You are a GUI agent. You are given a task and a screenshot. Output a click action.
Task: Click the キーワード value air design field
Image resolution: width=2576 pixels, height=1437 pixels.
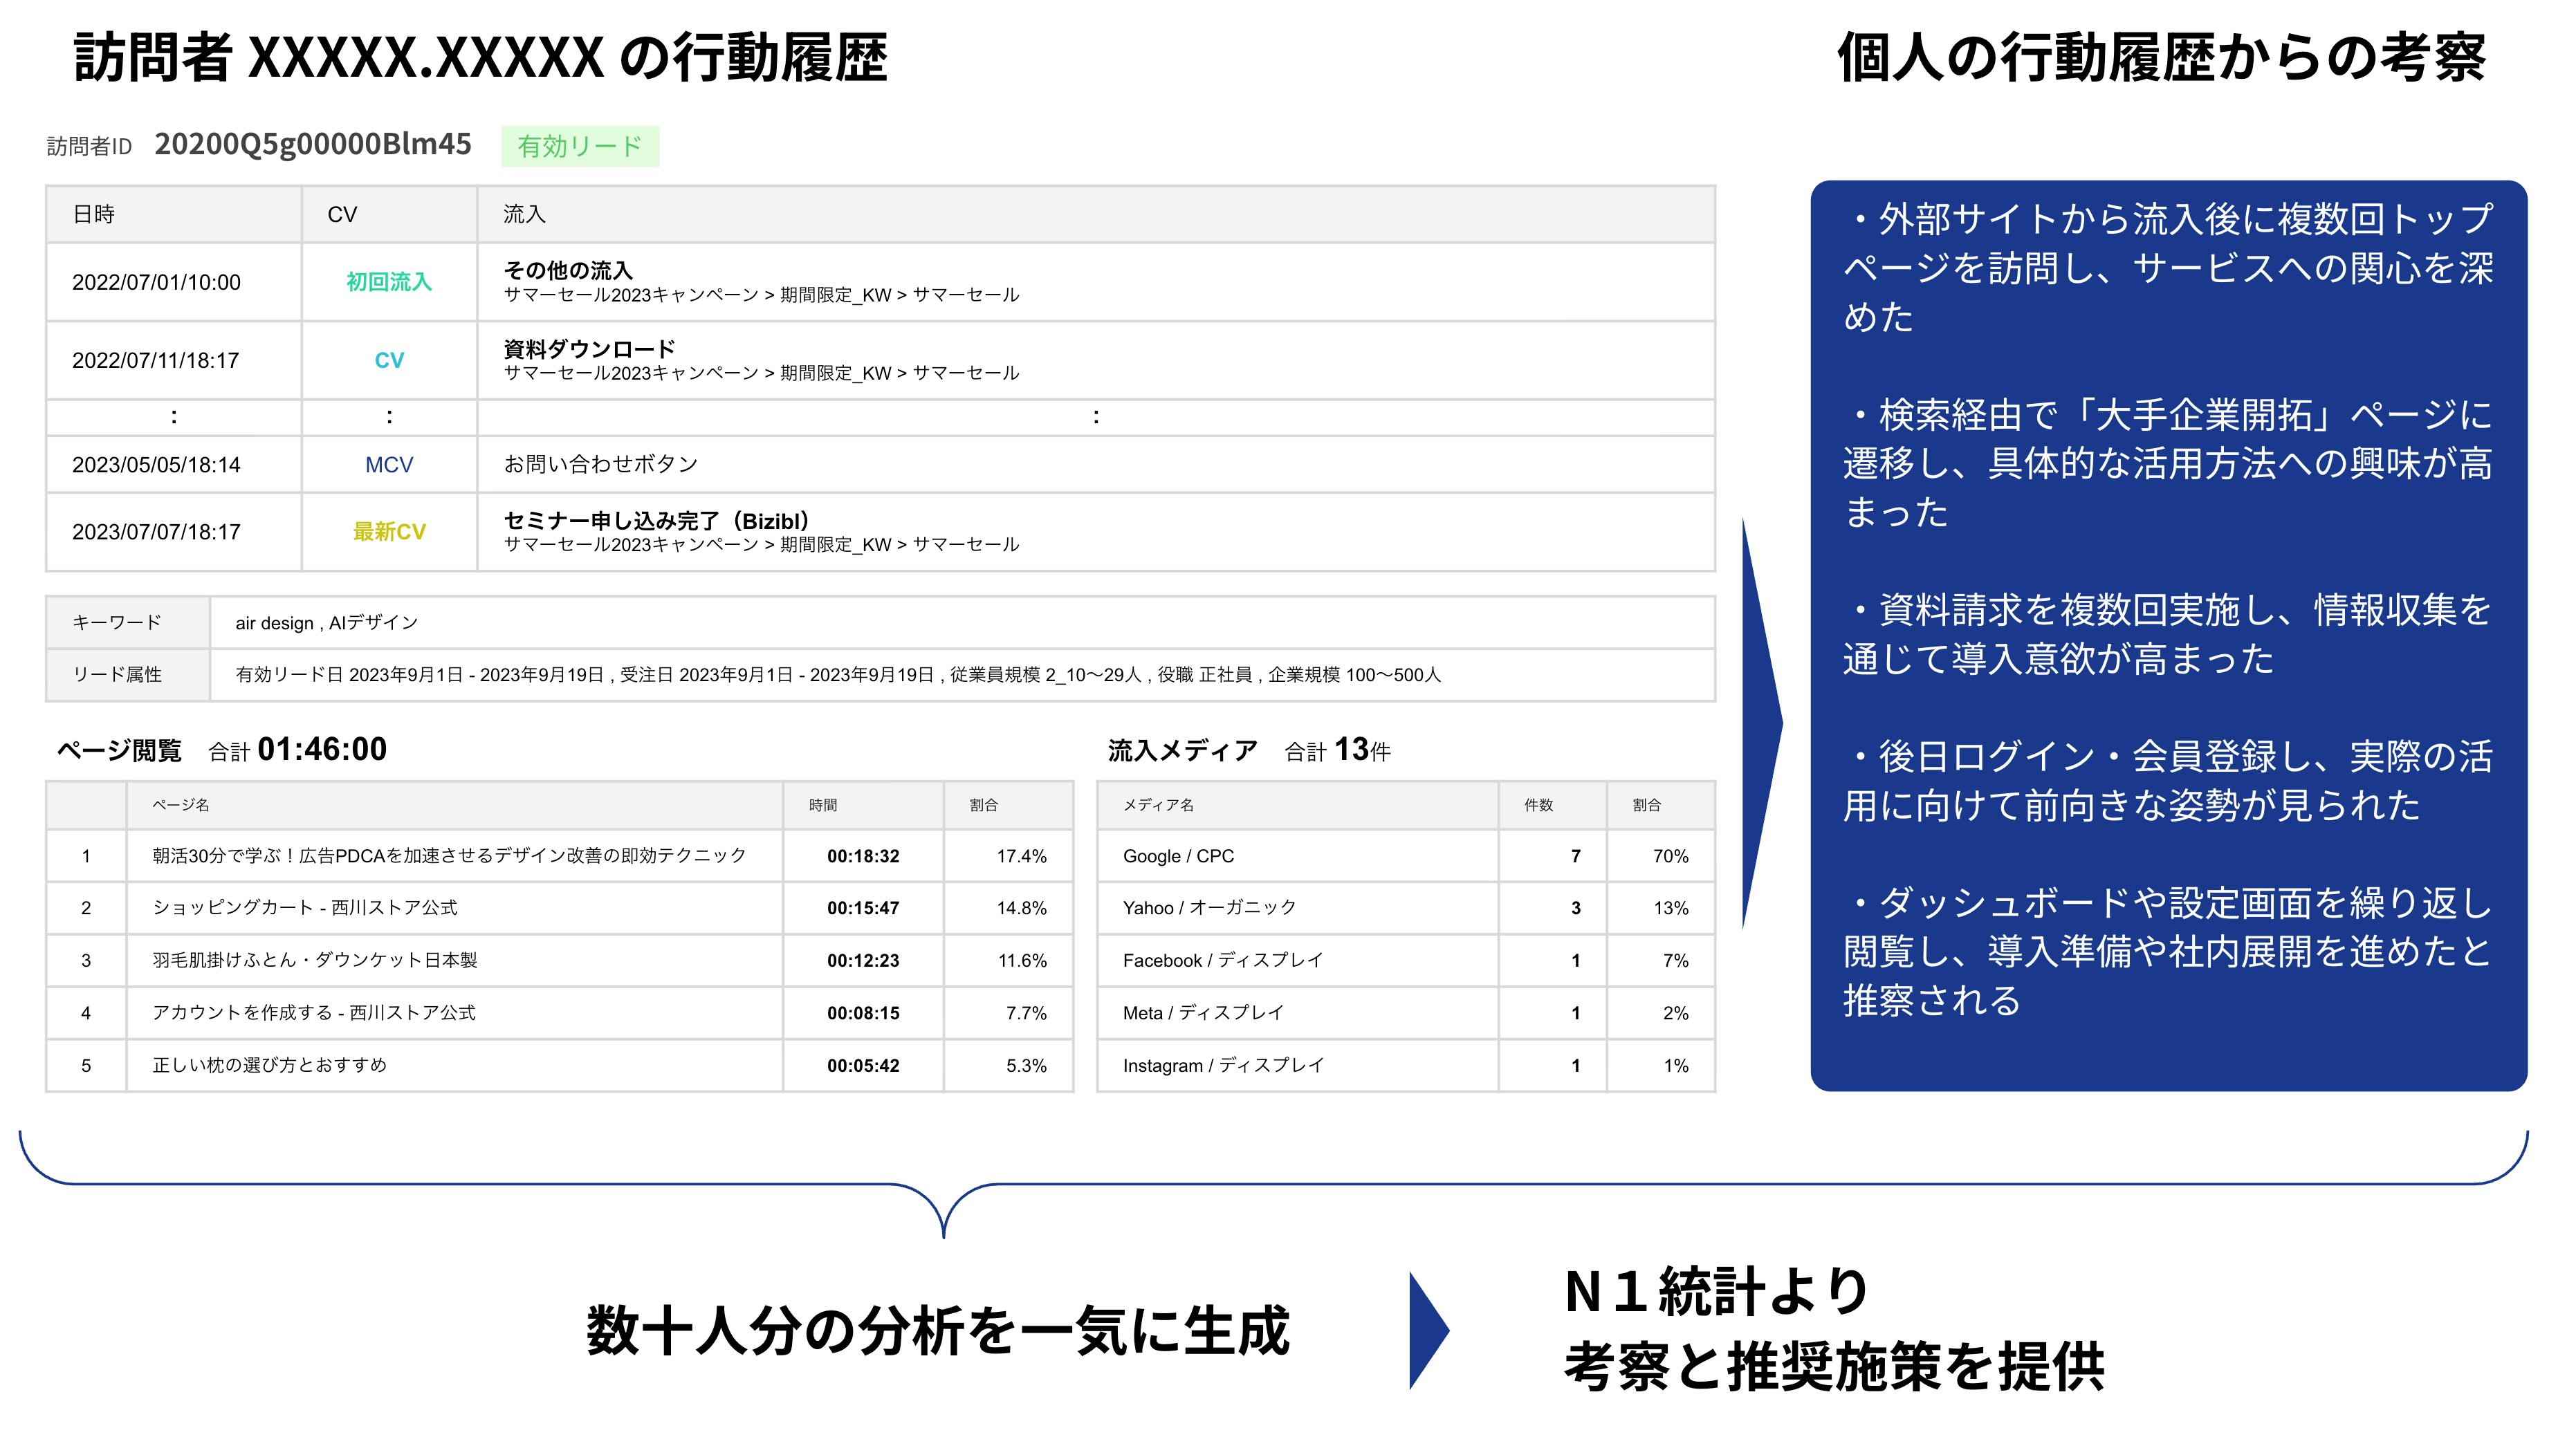click(326, 623)
